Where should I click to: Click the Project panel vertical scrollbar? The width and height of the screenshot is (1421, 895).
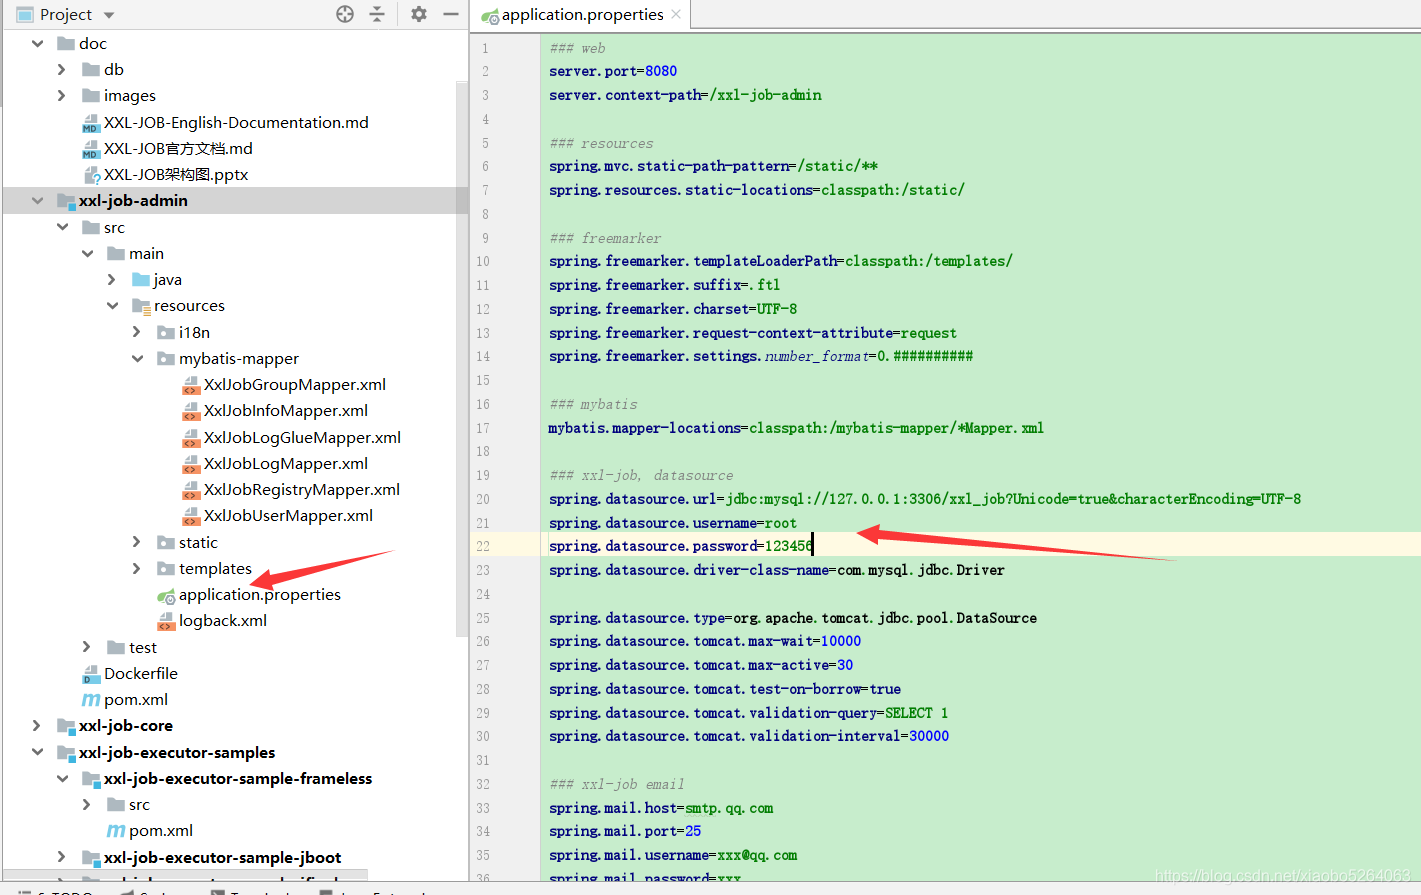(462, 360)
